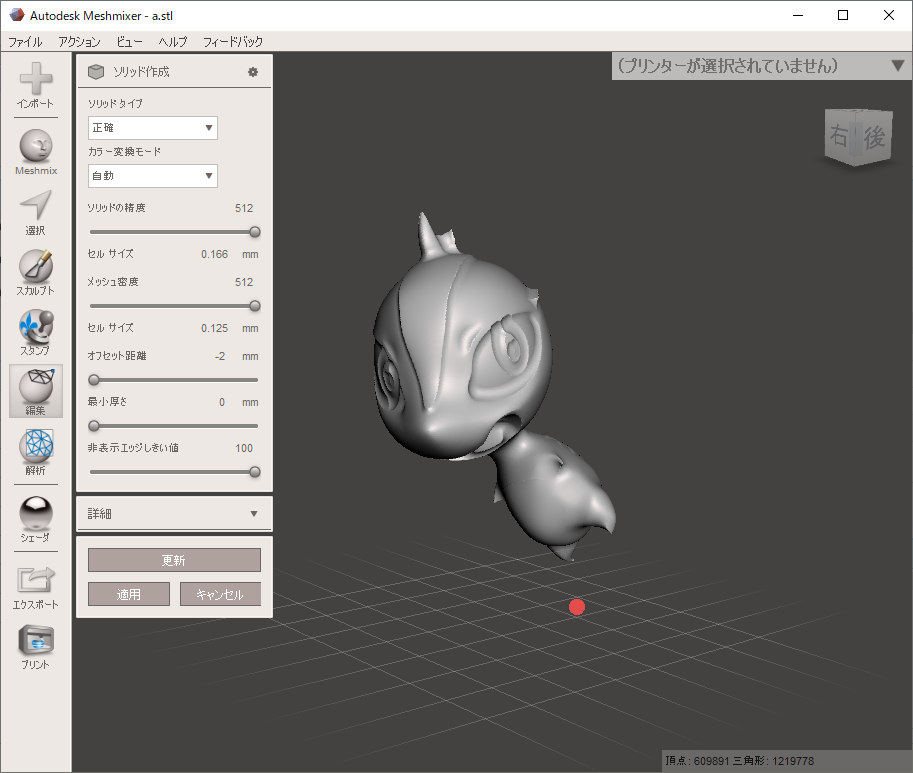Open the Analysis (解析) tool
The image size is (913, 773).
[36, 452]
